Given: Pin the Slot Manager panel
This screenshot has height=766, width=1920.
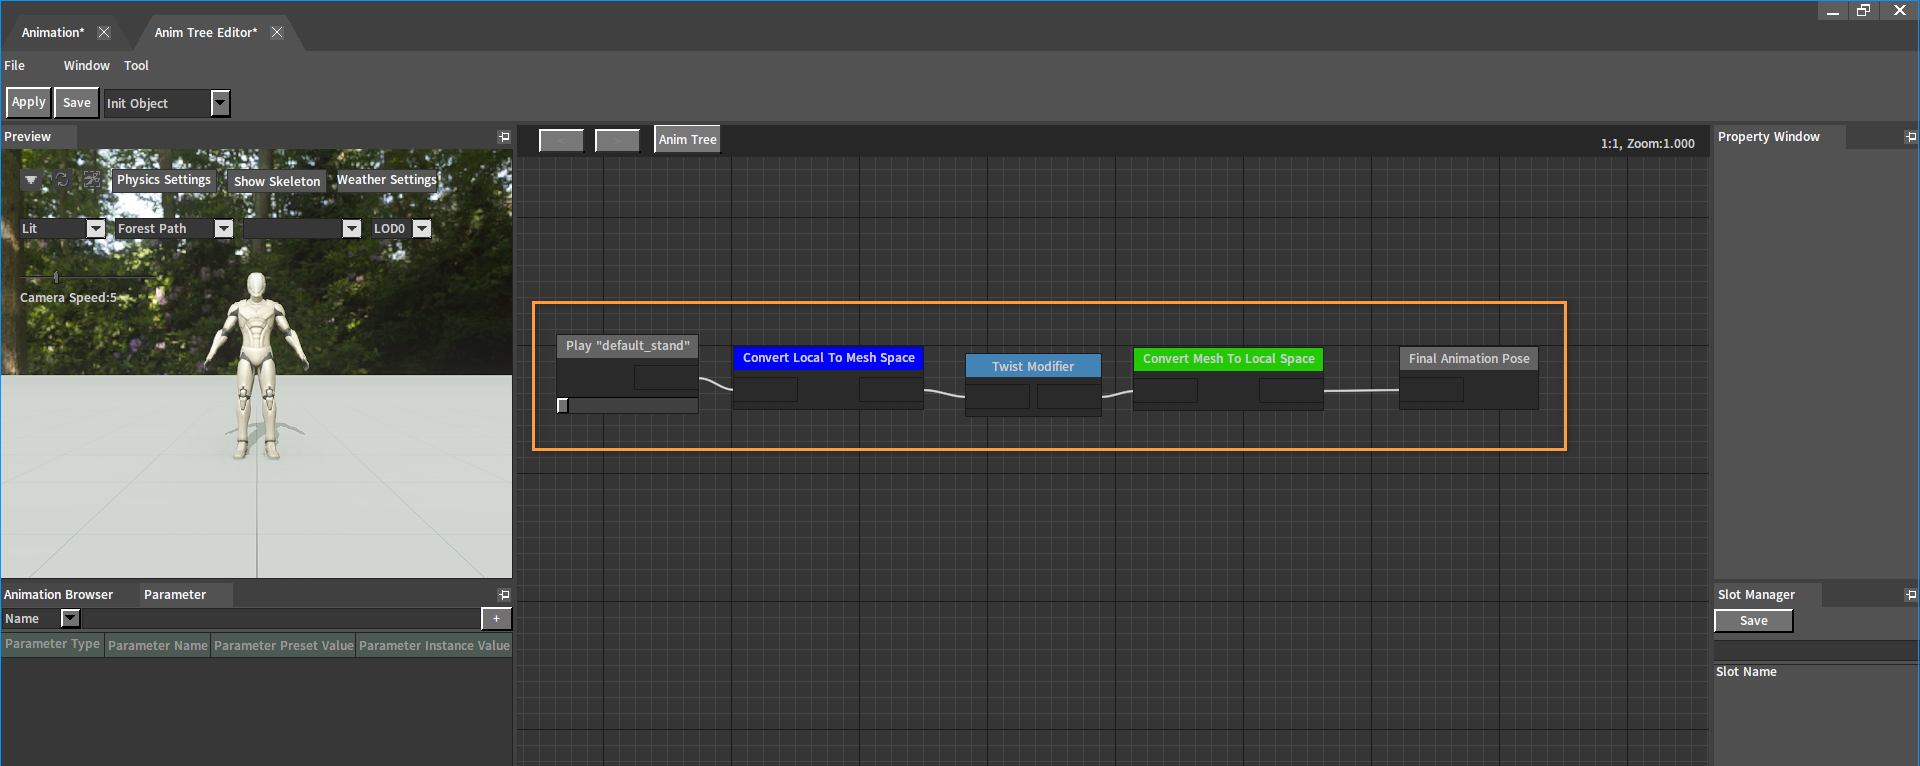Looking at the screenshot, I should (1911, 595).
